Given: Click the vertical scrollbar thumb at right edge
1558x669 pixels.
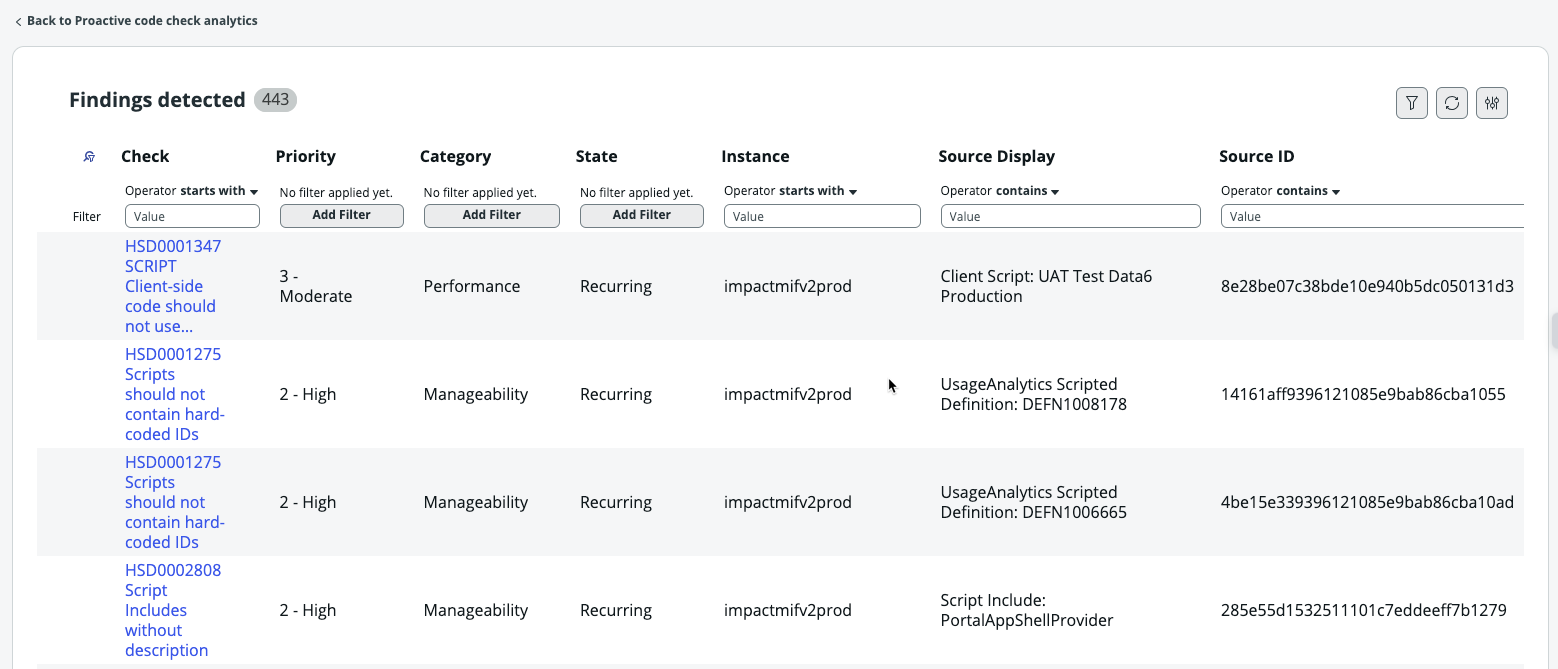Looking at the screenshot, I should [1554, 331].
